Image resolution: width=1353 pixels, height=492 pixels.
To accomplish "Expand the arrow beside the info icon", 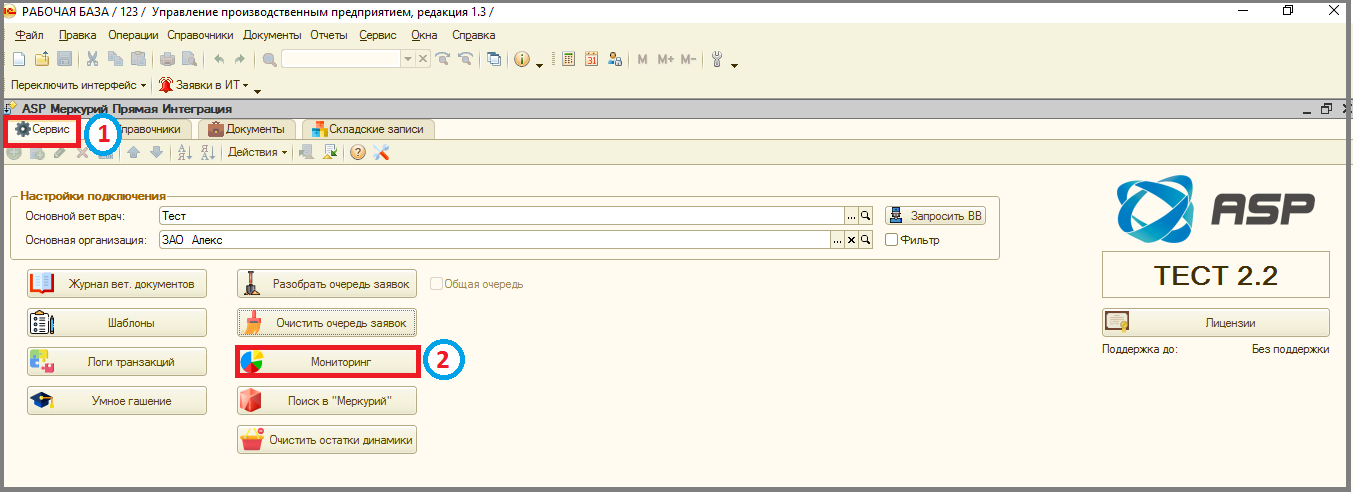I will (539, 64).
